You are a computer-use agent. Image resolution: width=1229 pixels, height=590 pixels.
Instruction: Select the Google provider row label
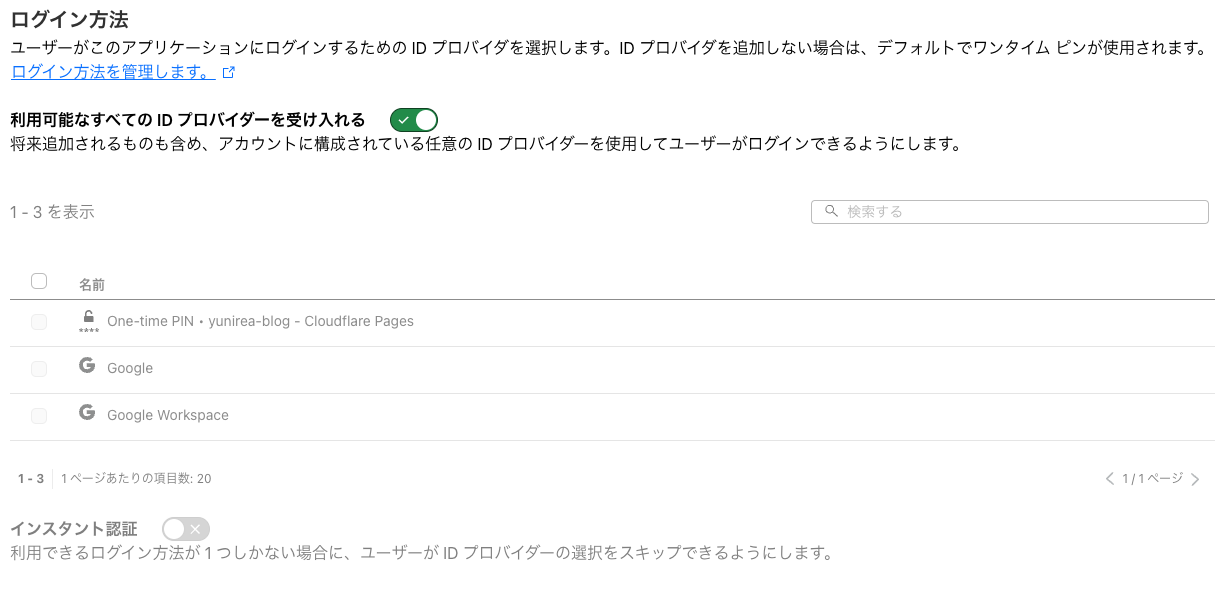coord(130,369)
